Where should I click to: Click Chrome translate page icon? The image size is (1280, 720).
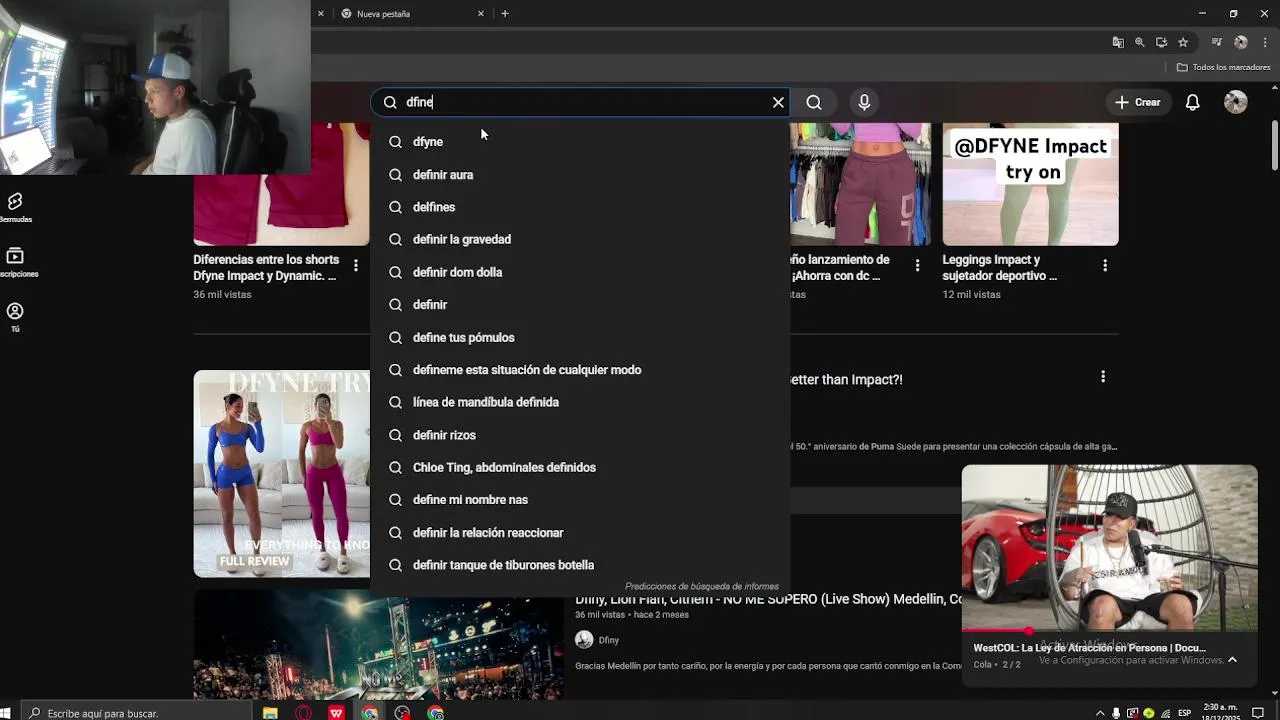click(x=1118, y=42)
